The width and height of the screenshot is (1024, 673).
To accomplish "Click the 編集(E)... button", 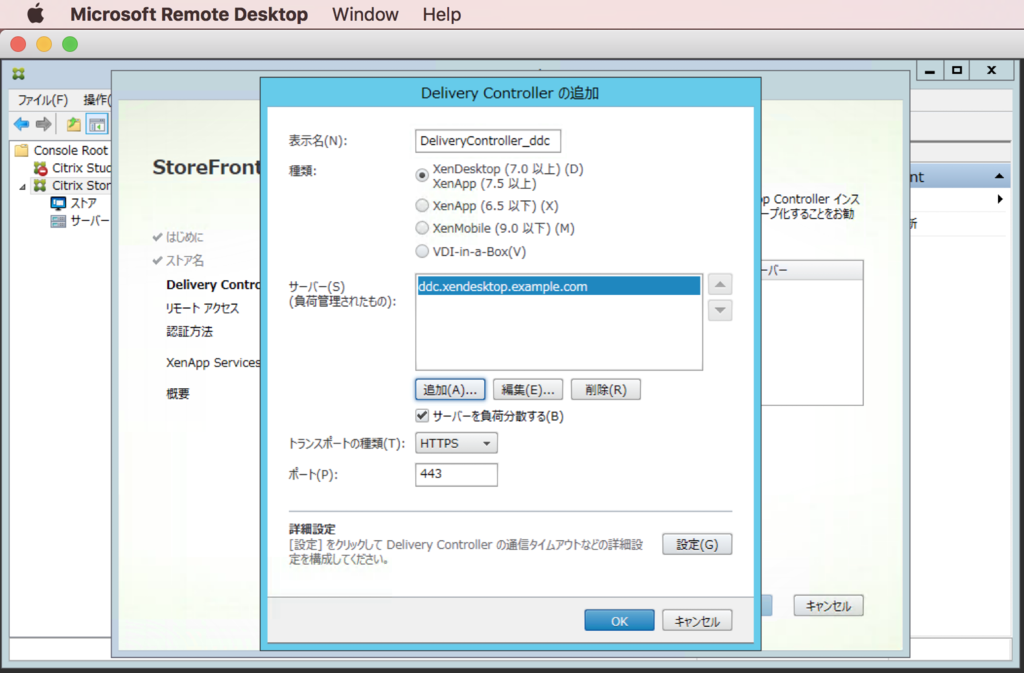I will click(528, 390).
